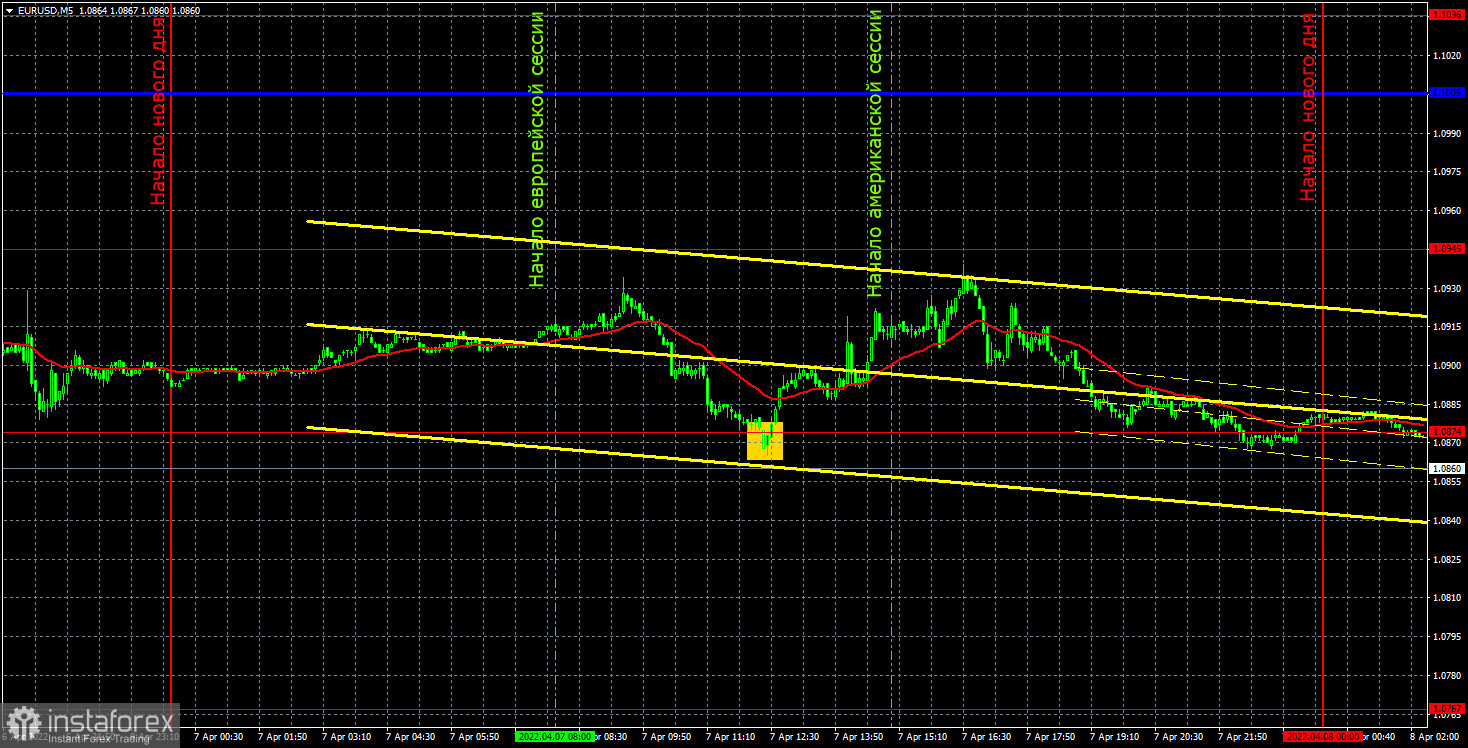Open the chart menu triangle beside EURUSD,M5

click(9, 10)
